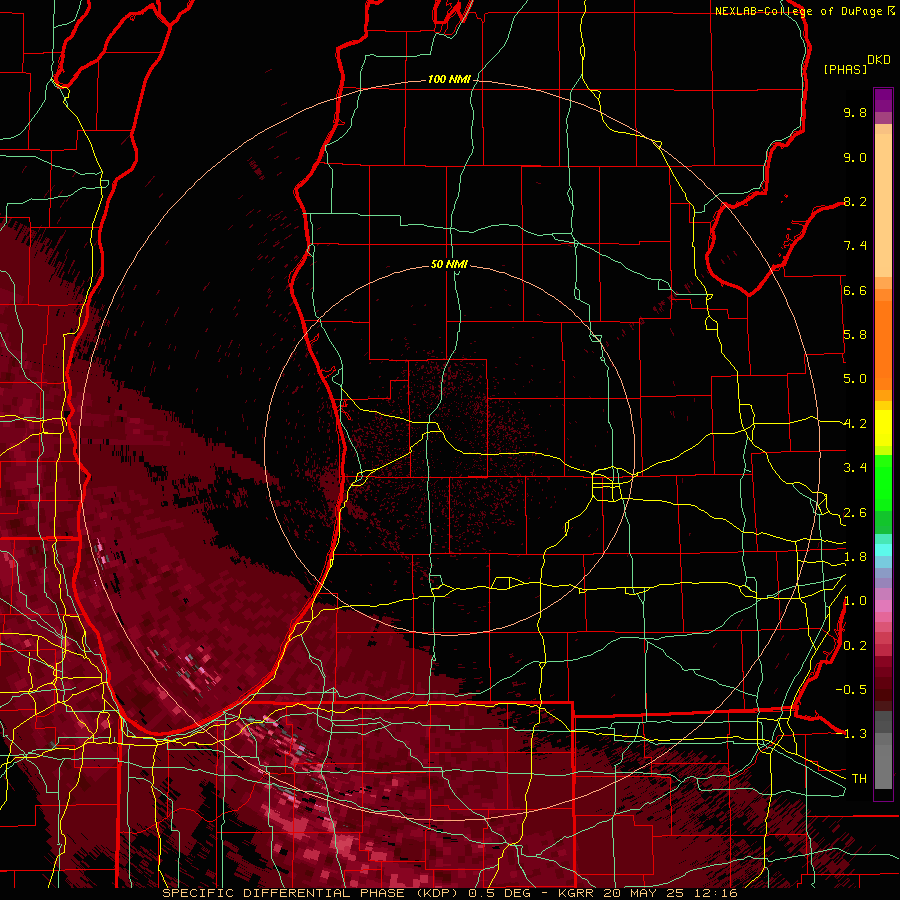The height and width of the screenshot is (900, 900).
Task: Click the 6.6 value on the color scale
Action: click(855, 290)
